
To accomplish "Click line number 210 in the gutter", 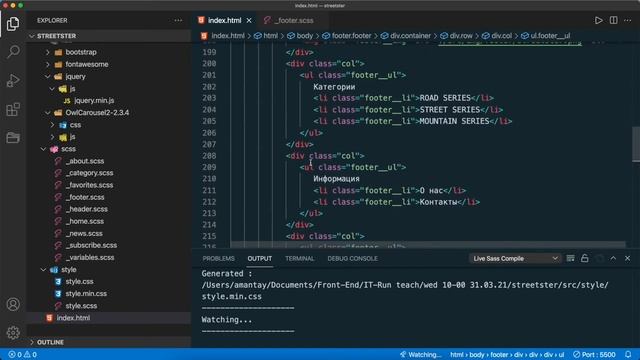I will coord(209,179).
